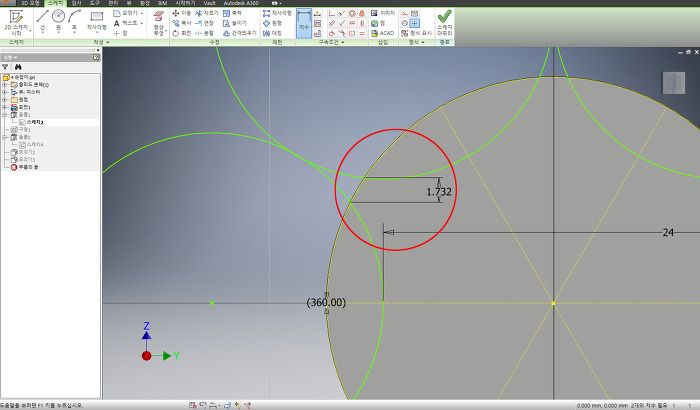This screenshot has height=410, width=700.
Task: Open the 3D 모형 ribbon tab
Action: pyautogui.click(x=30, y=3)
